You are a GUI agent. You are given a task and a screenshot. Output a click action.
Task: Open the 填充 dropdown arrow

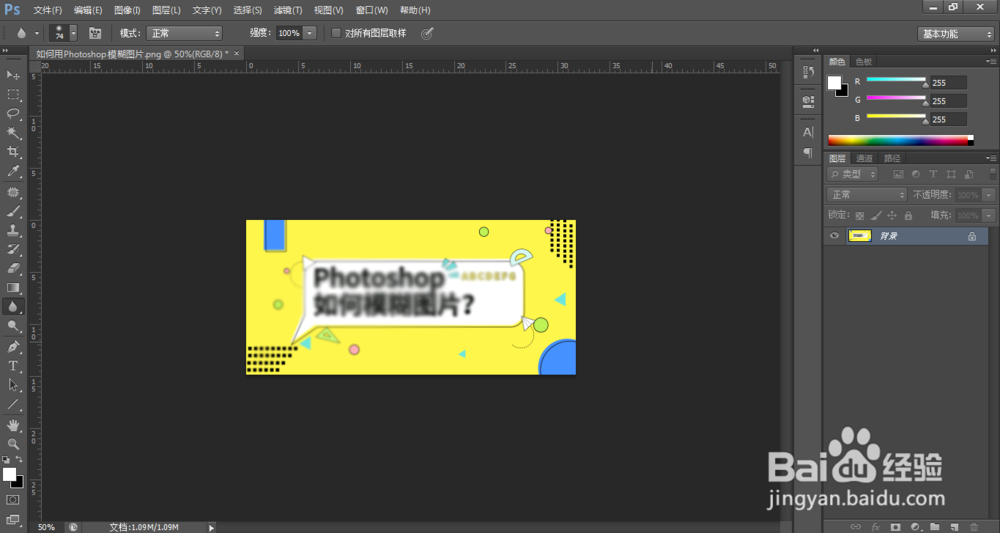tap(989, 215)
